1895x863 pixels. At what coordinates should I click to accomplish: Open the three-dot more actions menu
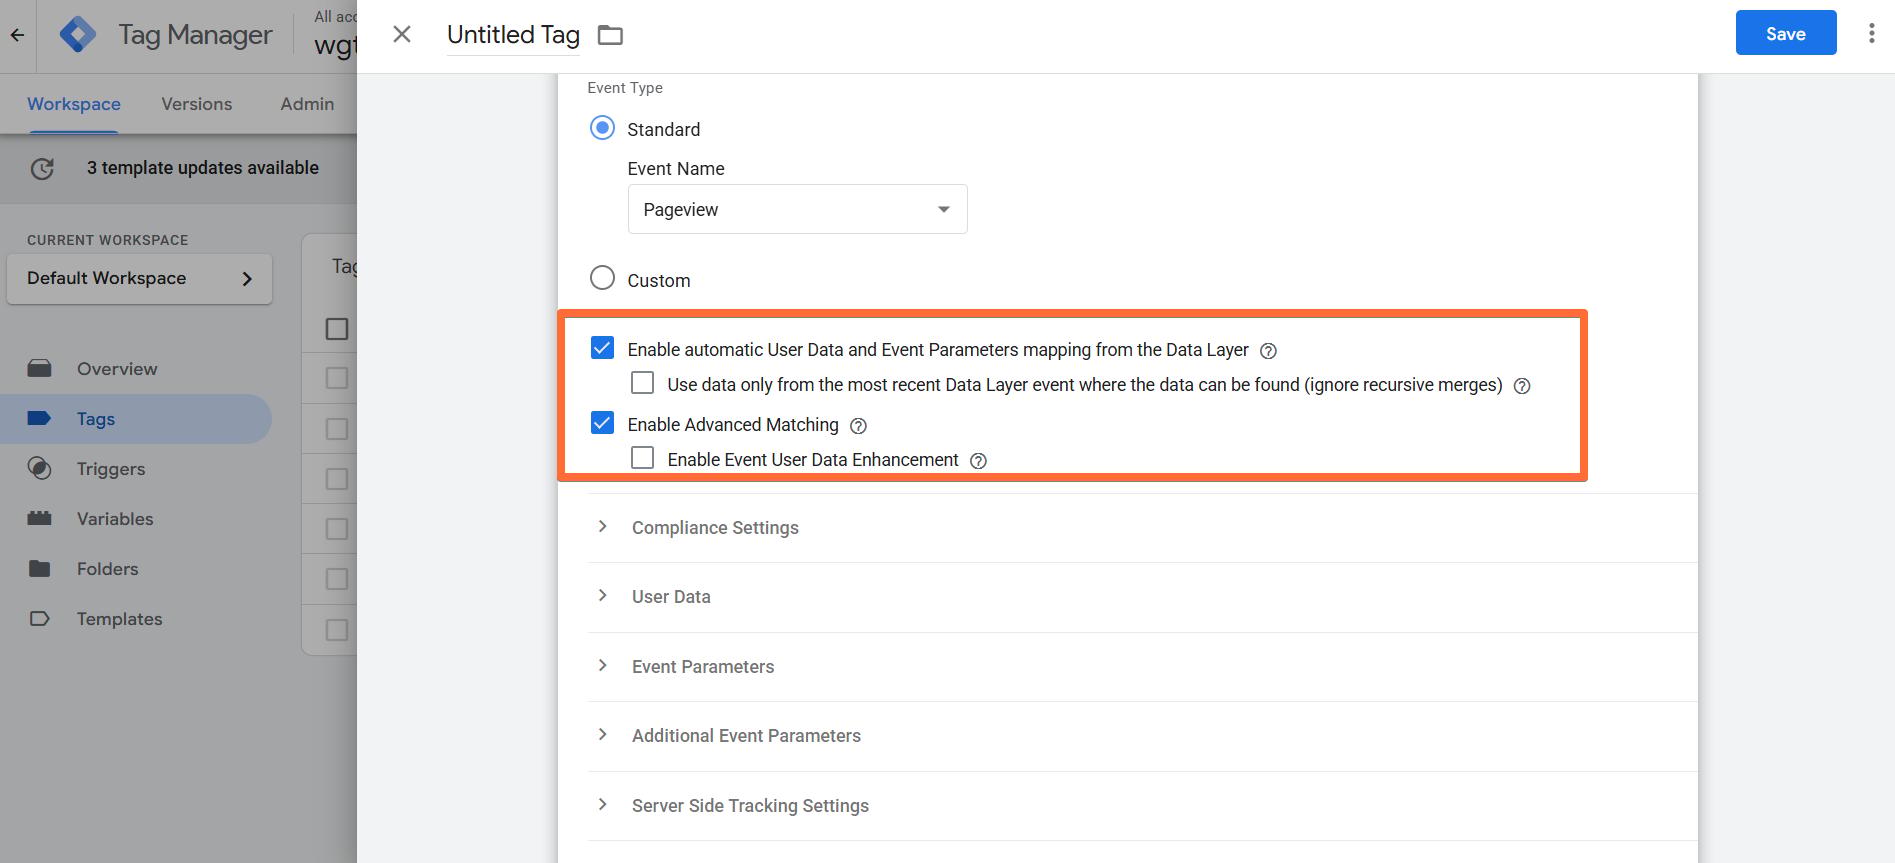click(x=1871, y=34)
